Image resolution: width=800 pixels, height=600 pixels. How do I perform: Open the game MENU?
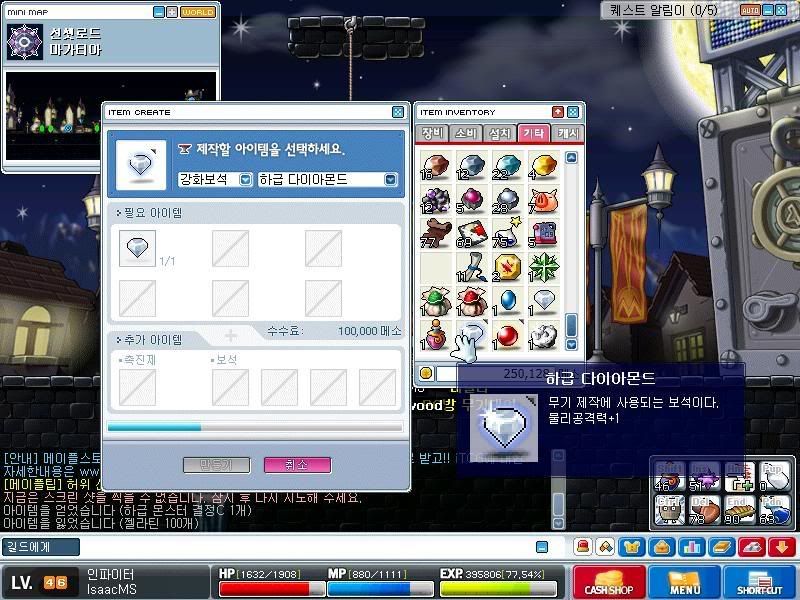point(685,582)
